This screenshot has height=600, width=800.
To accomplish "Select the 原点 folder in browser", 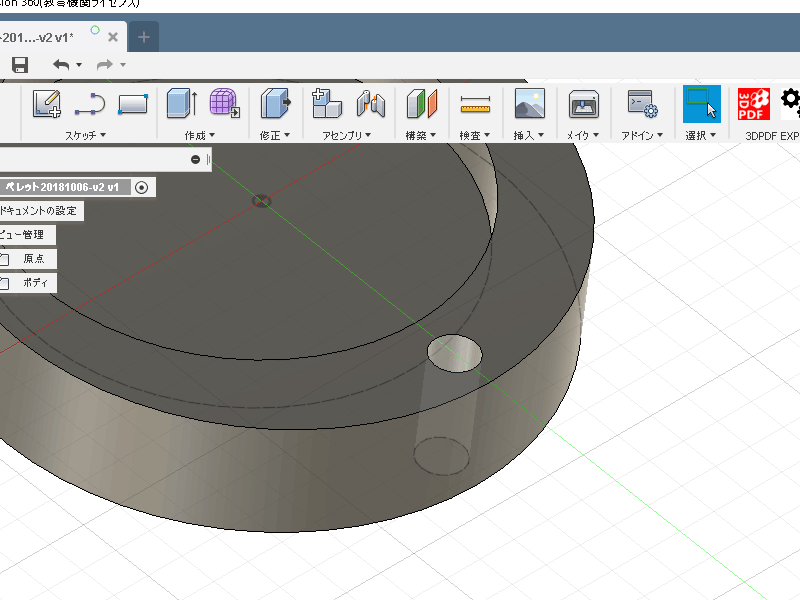I will [34, 259].
